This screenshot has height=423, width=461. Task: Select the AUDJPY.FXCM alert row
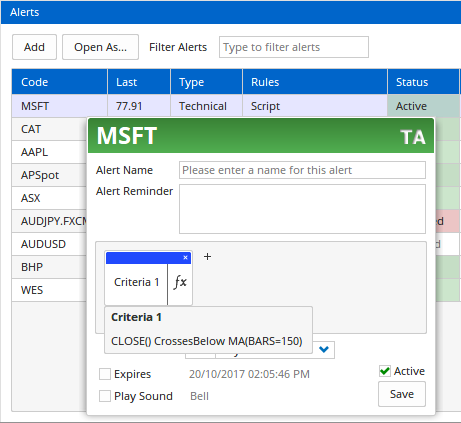(x=49, y=221)
